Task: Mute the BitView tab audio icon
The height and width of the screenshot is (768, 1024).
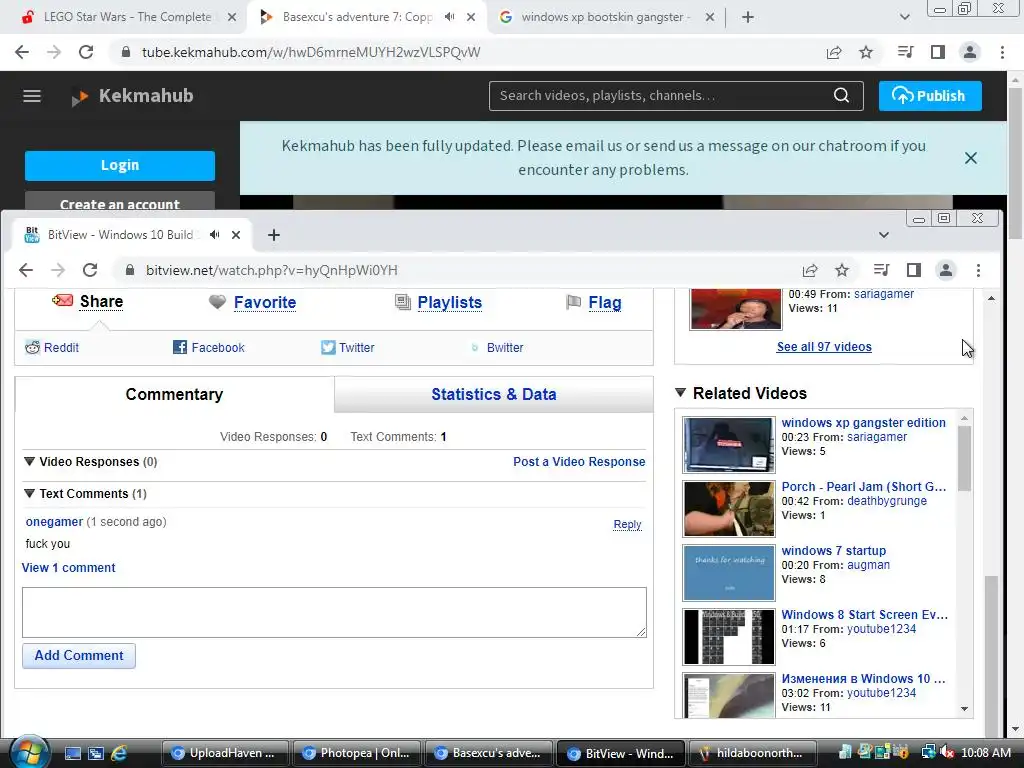Action: coord(215,234)
